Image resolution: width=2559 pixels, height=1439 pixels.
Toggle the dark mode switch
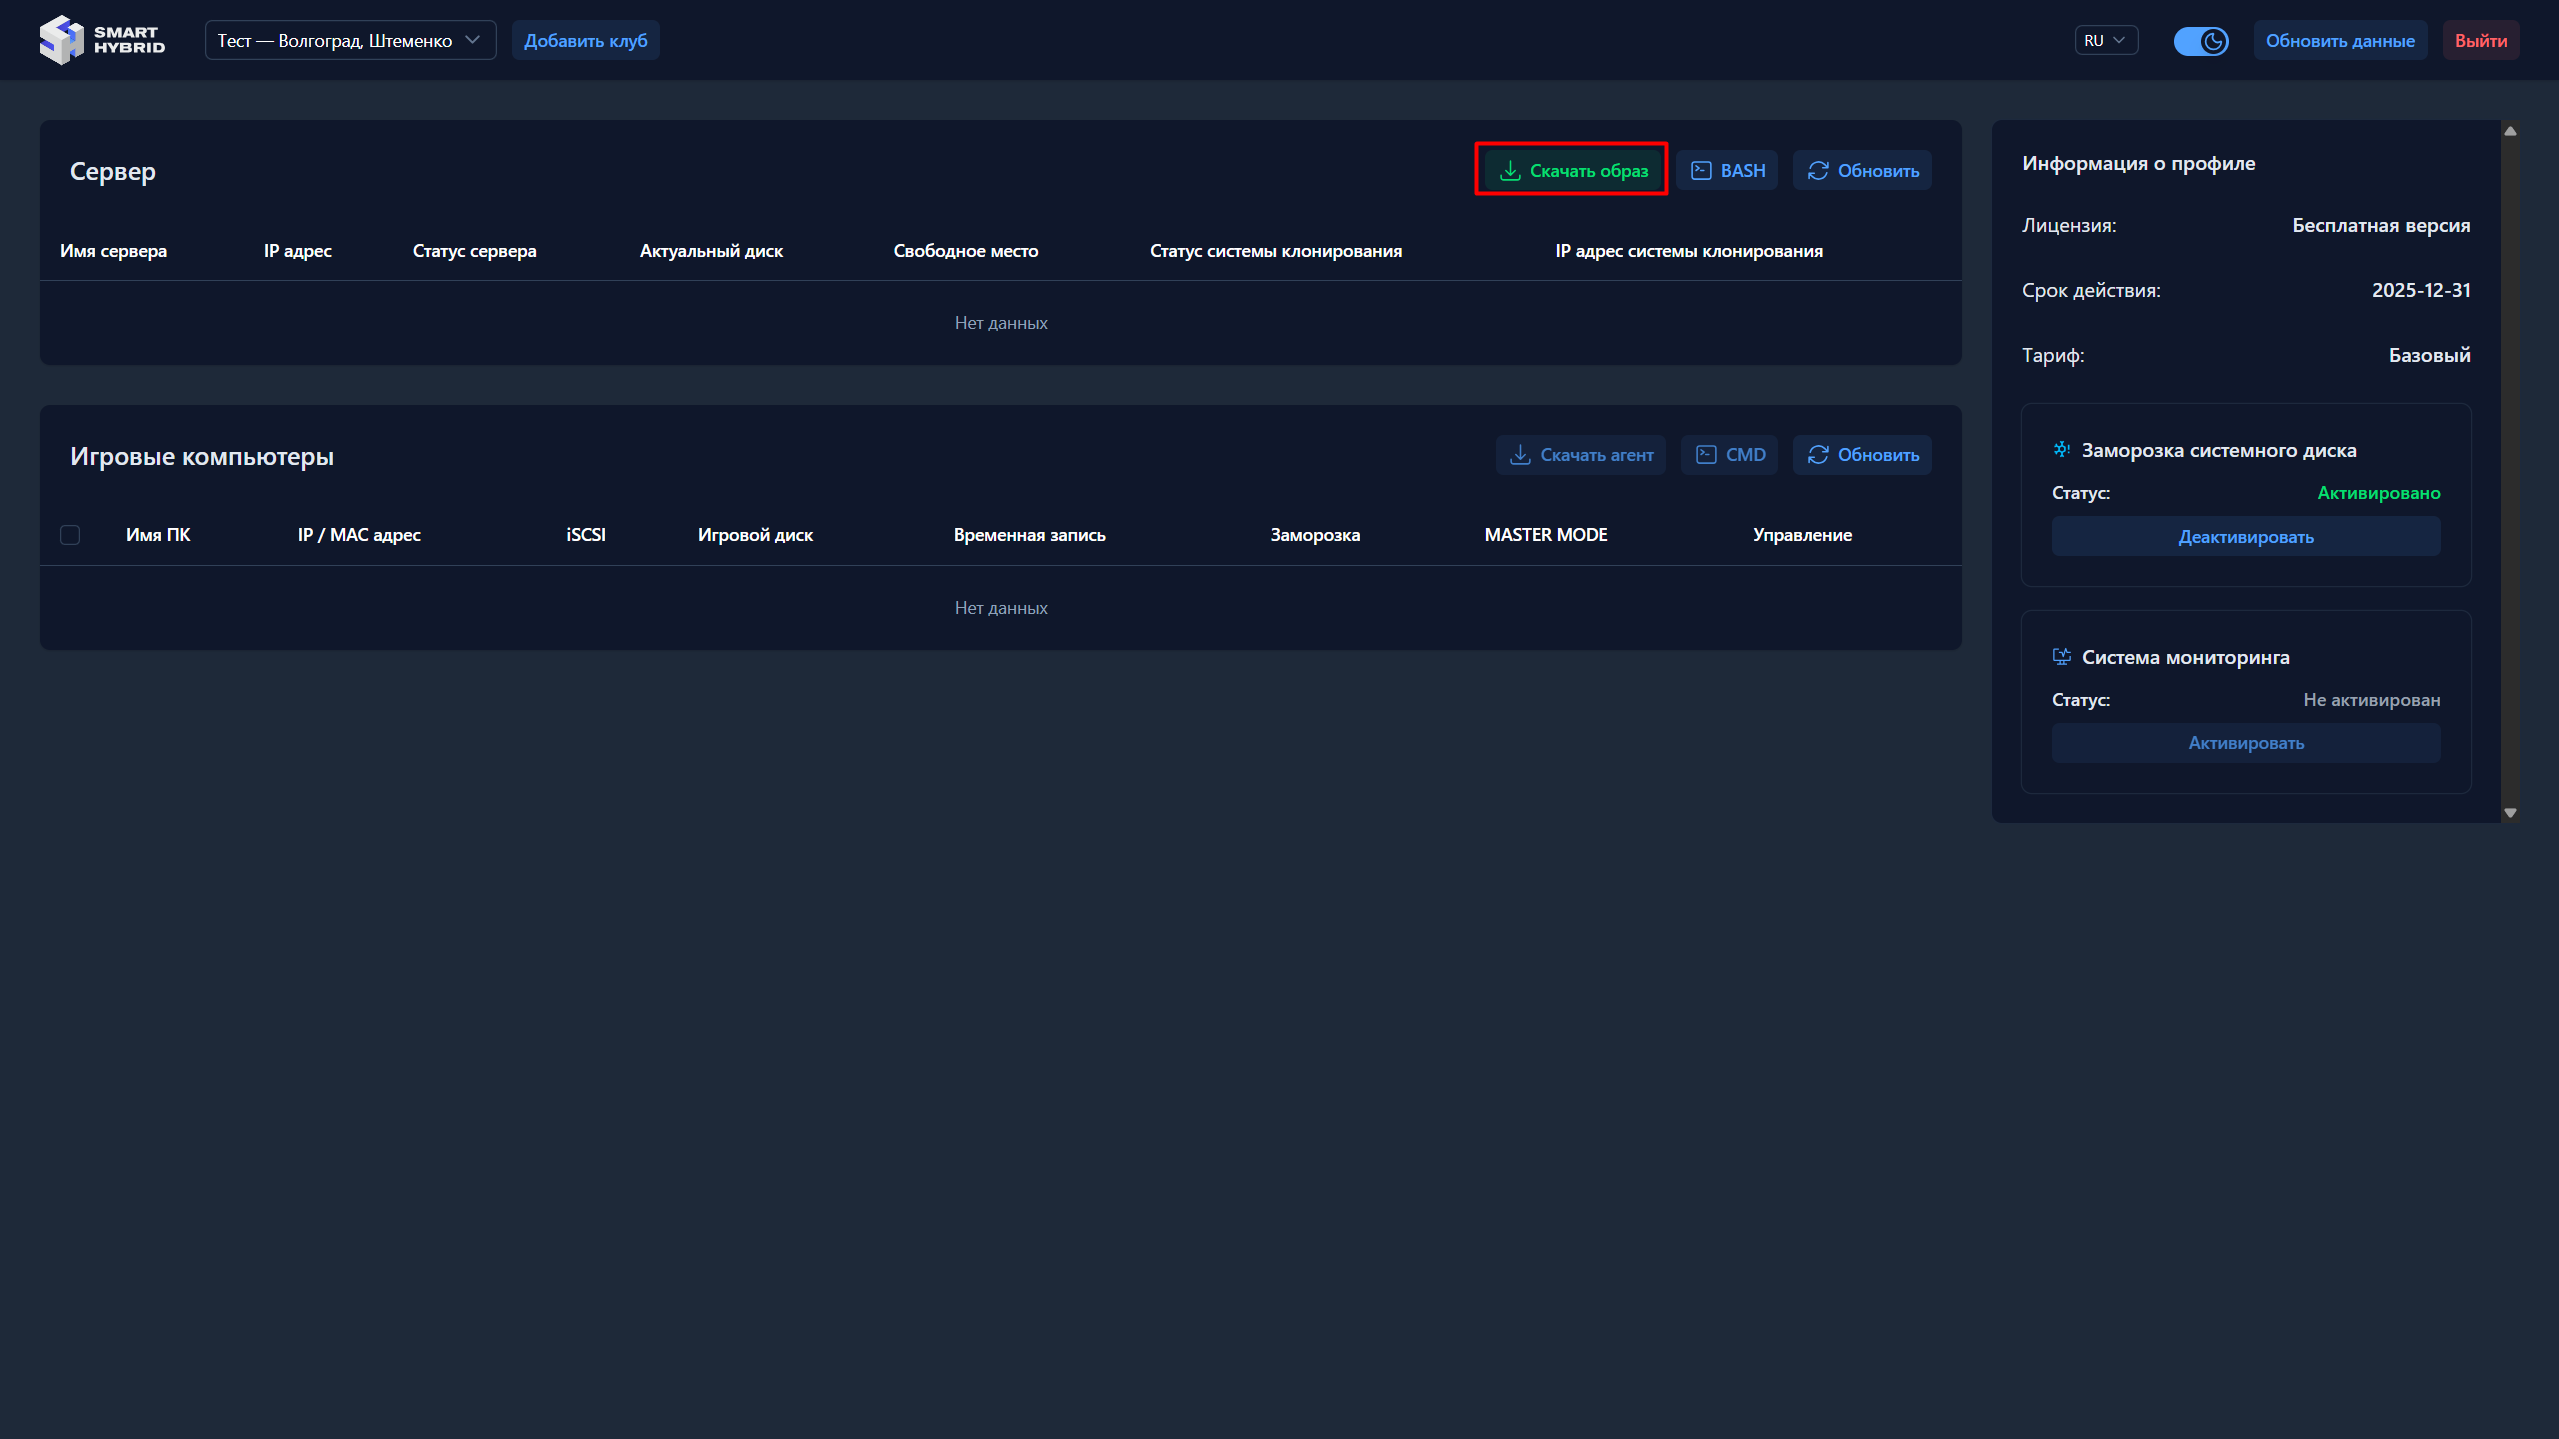coord(2200,41)
